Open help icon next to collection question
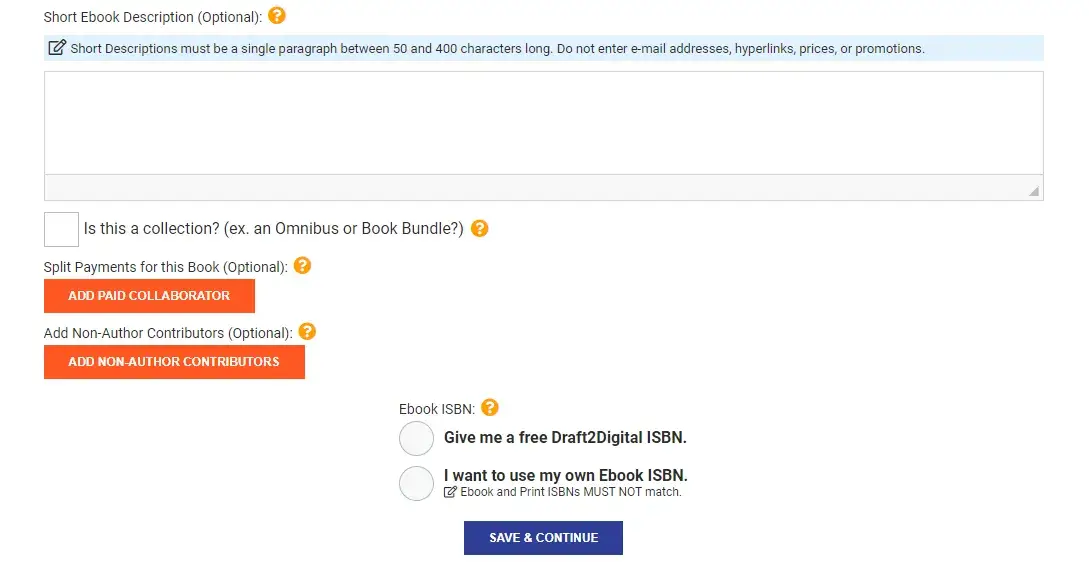 pos(480,228)
